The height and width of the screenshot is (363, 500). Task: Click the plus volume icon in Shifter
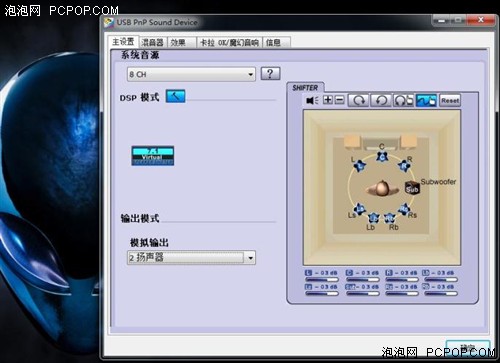point(328,100)
